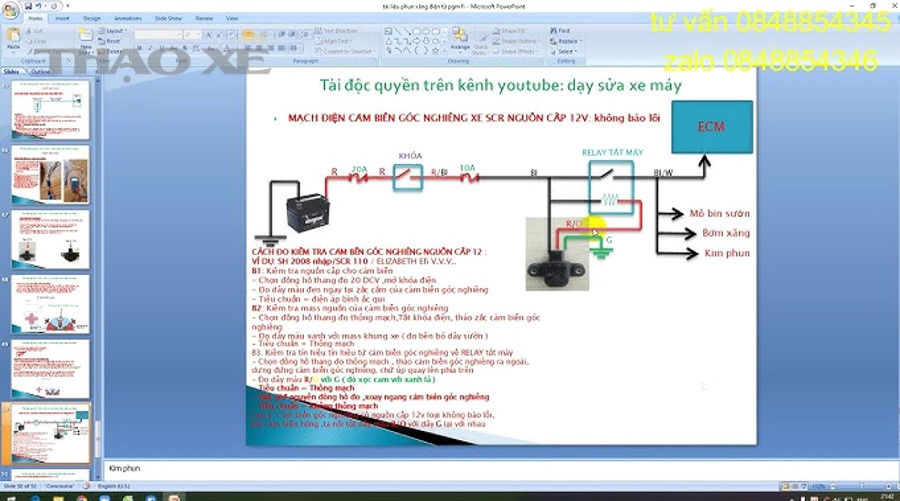Click the English (U.S.) language indicator

coord(113,486)
